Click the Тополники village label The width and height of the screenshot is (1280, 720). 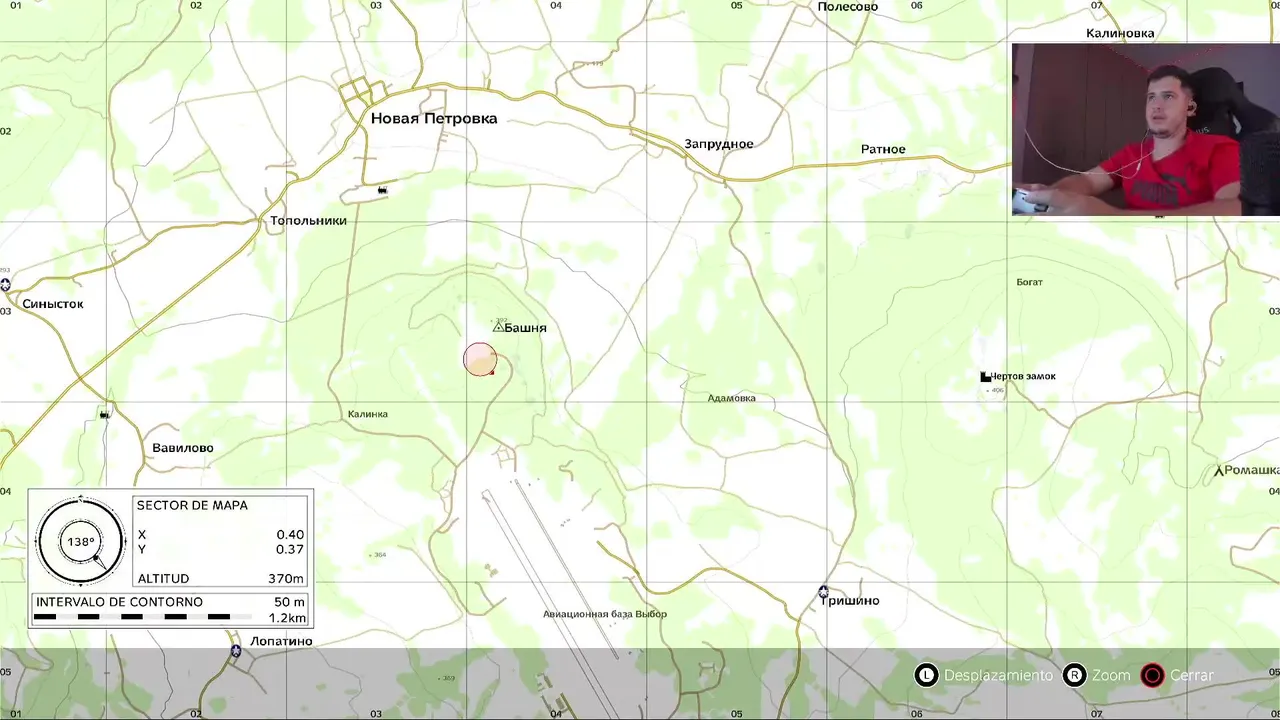pyautogui.click(x=308, y=221)
